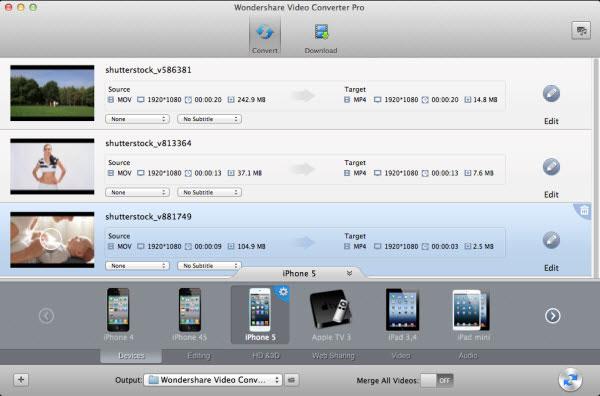Switch to the Editing format tab
The image size is (600, 396).
(x=198, y=356)
